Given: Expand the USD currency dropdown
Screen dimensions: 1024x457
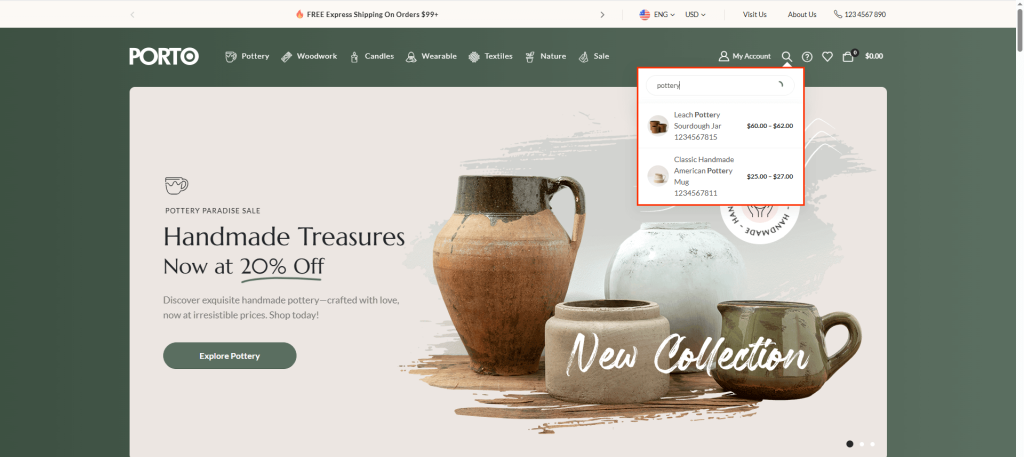Looking at the screenshot, I should point(696,14).
